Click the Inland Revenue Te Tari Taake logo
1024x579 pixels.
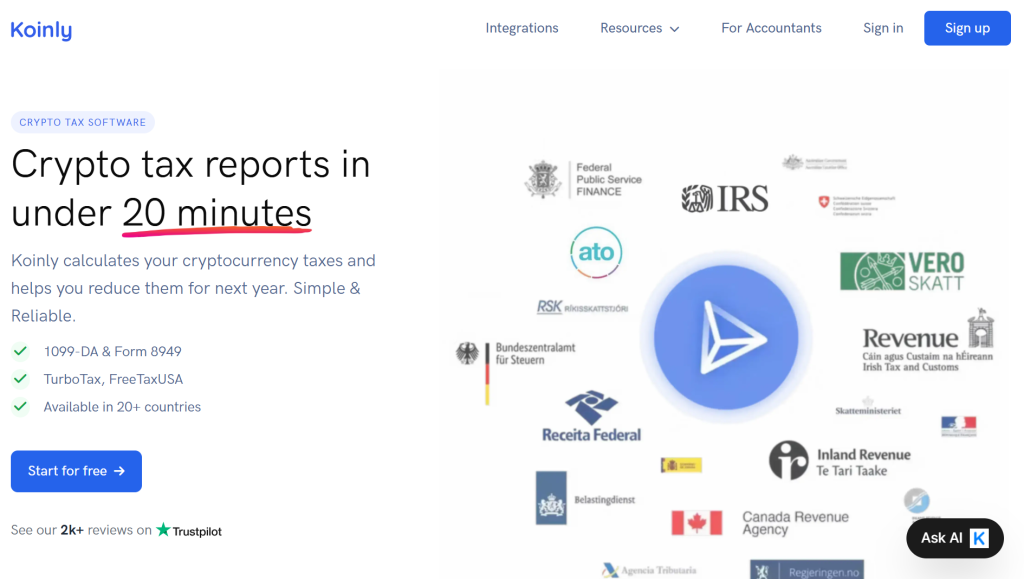[840, 461]
